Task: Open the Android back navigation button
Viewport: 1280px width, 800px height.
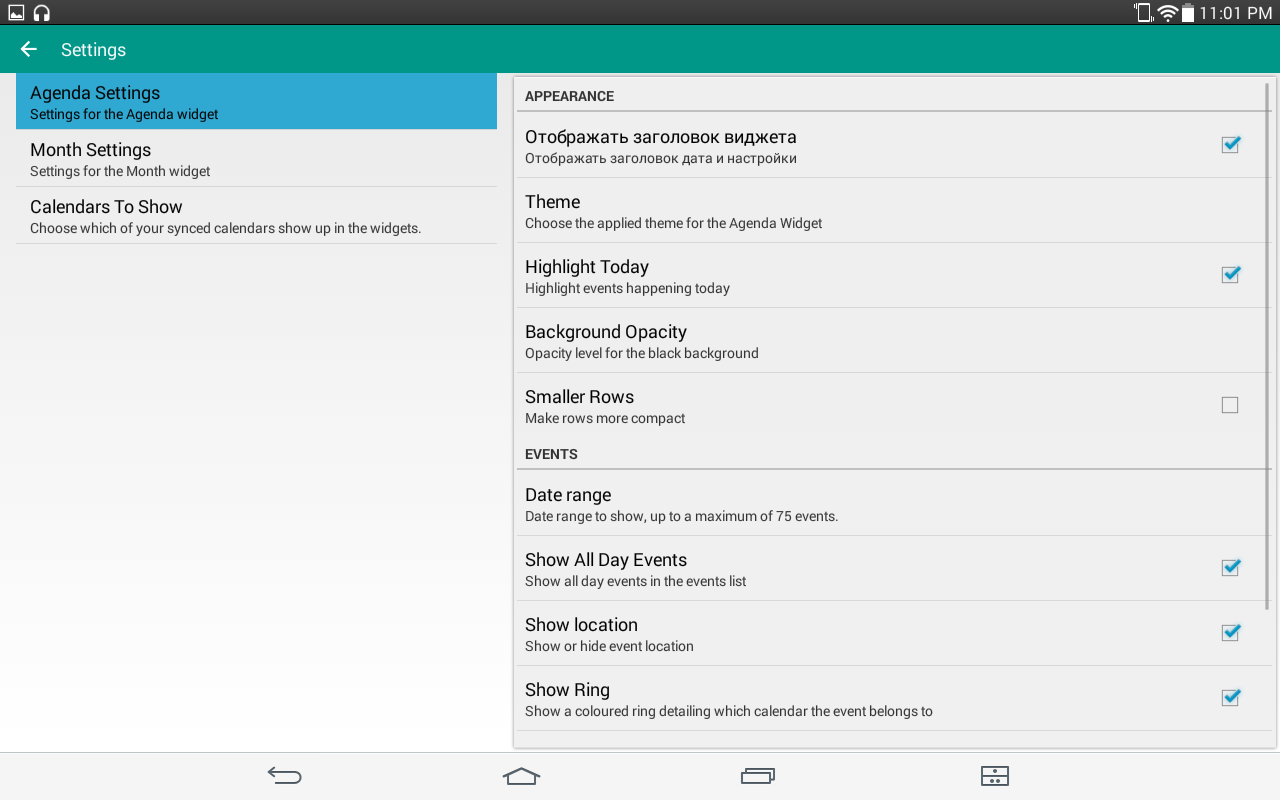Action: point(285,775)
